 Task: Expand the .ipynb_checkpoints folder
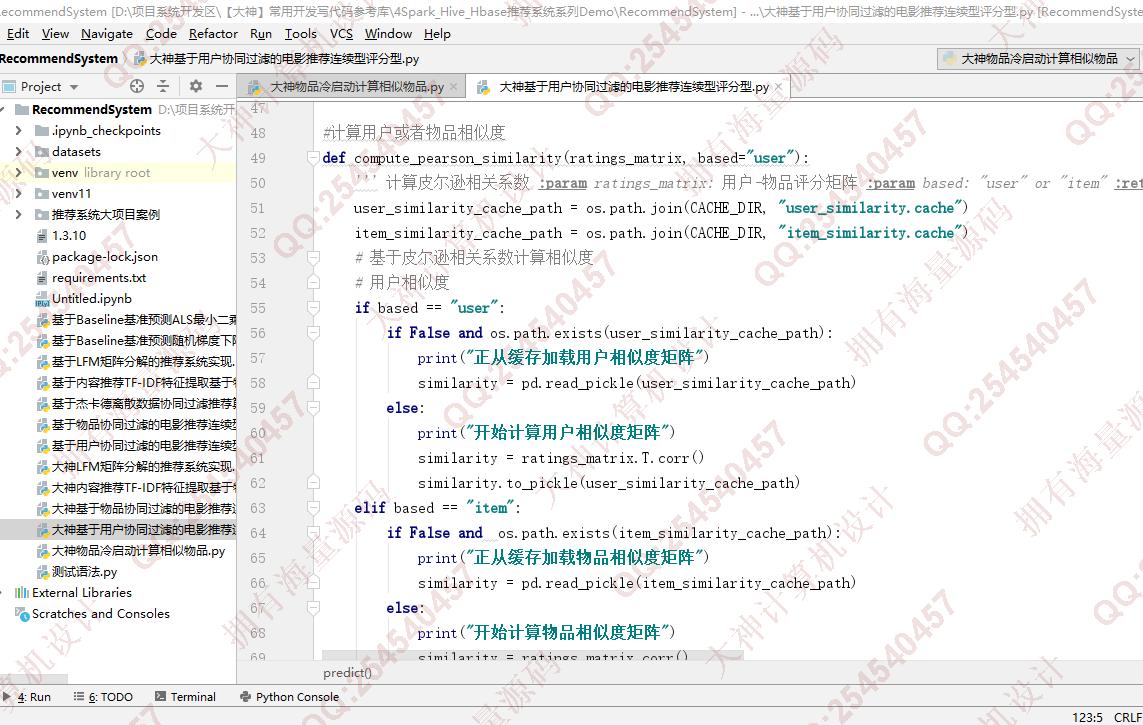pos(19,130)
